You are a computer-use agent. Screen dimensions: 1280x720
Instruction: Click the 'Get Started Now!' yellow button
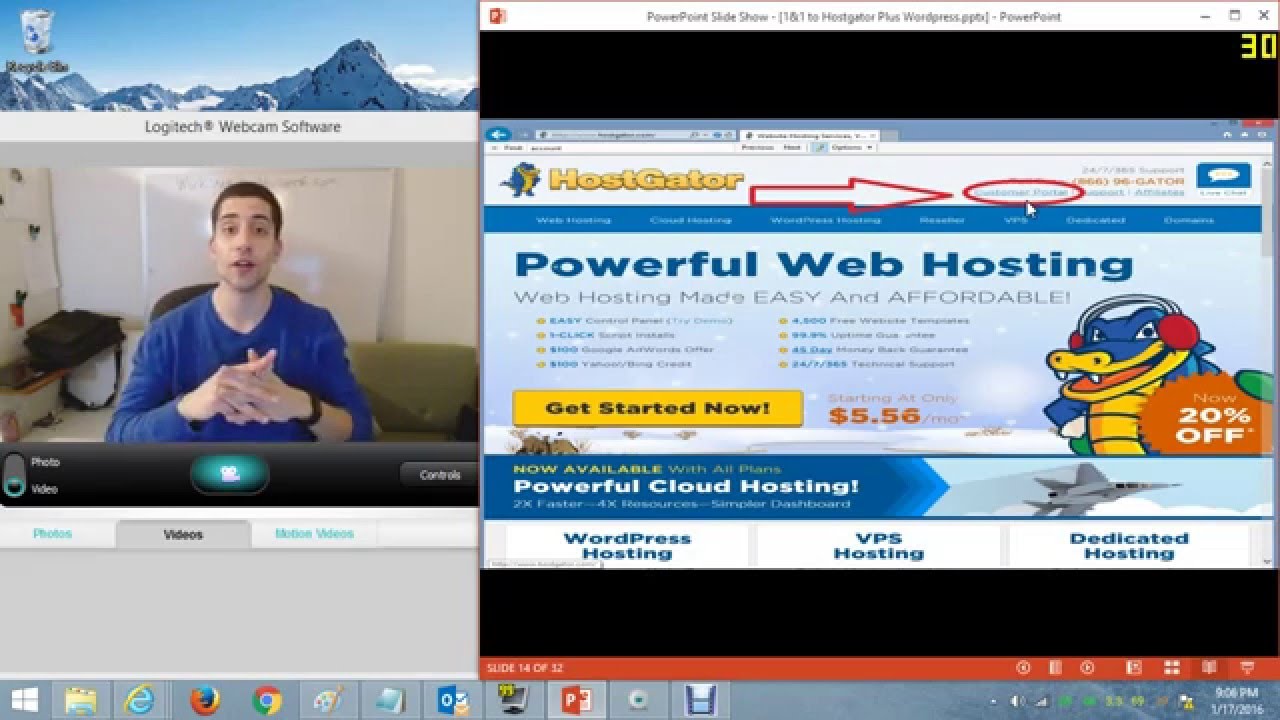pyautogui.click(x=657, y=408)
